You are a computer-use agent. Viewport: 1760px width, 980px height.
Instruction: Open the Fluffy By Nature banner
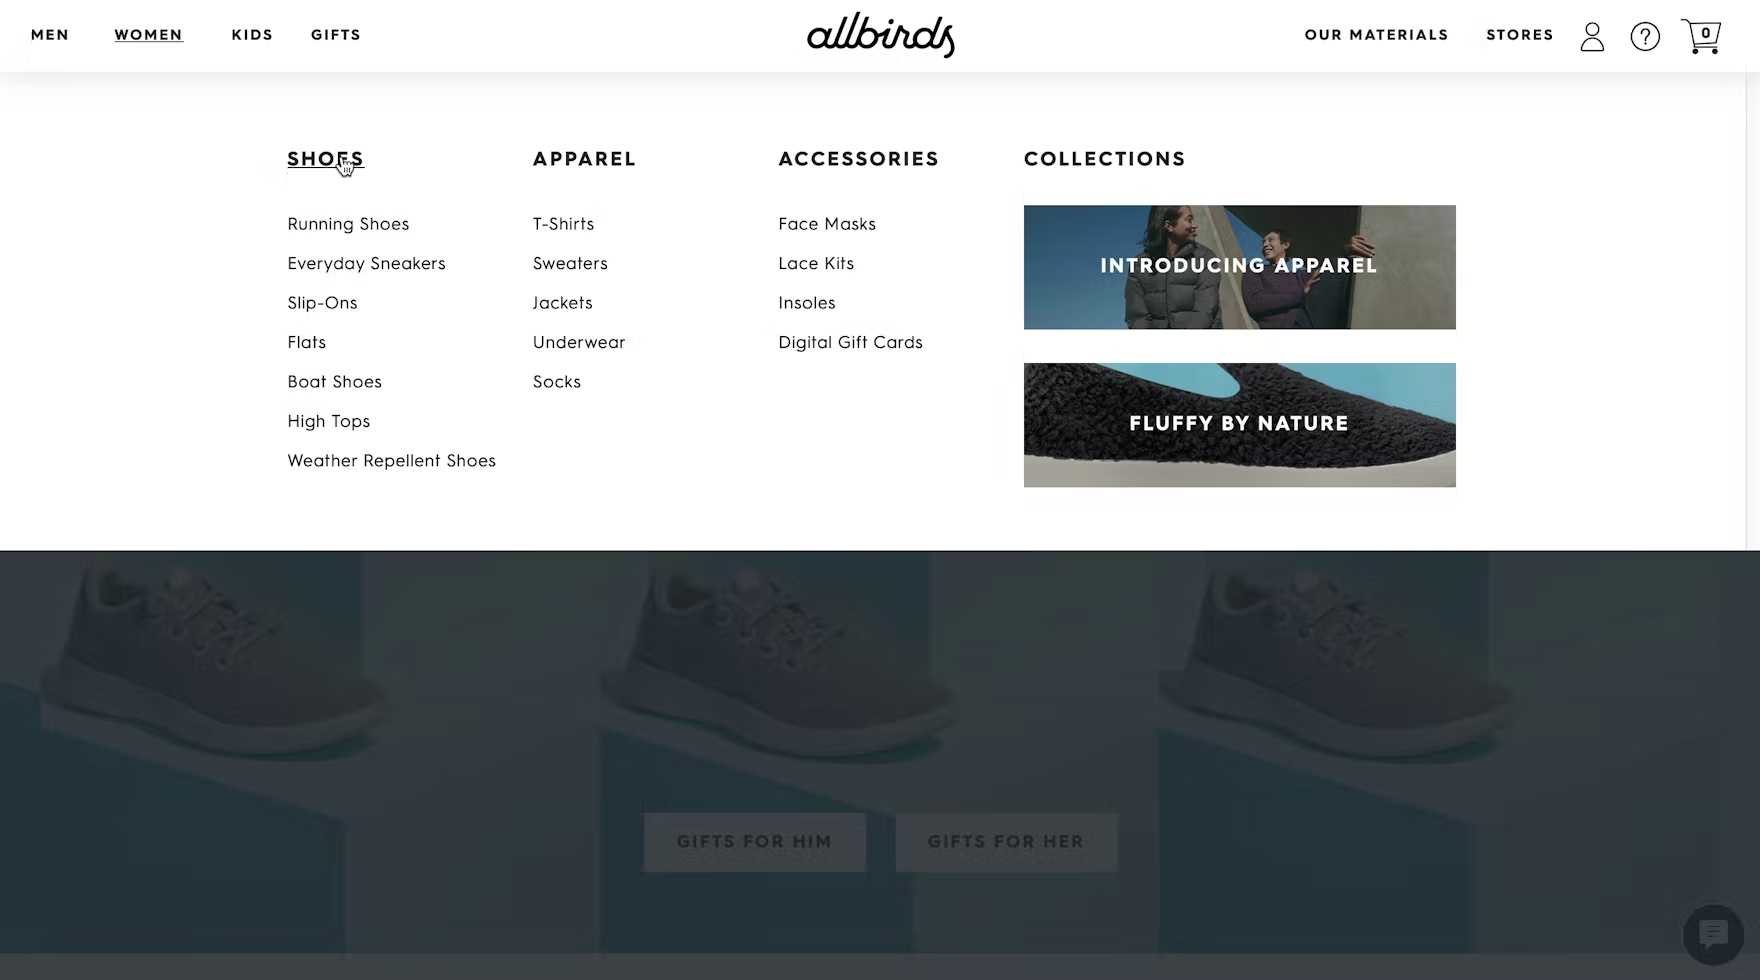pos(1240,425)
